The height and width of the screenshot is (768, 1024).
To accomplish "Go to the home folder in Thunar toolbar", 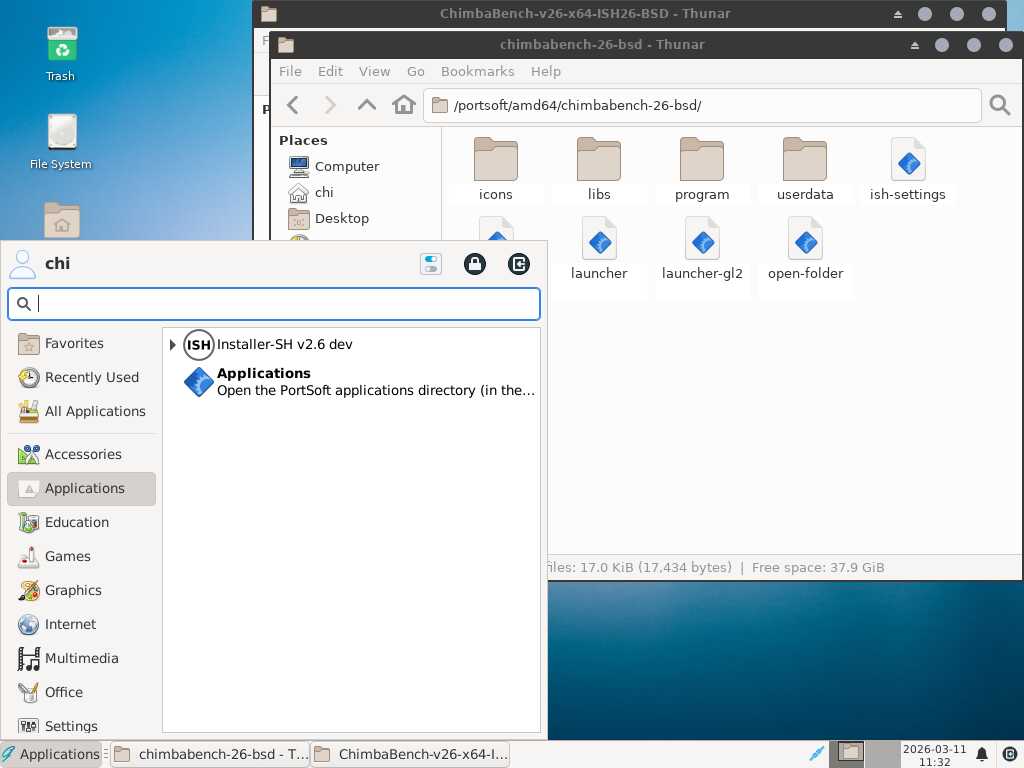I will 404,105.
